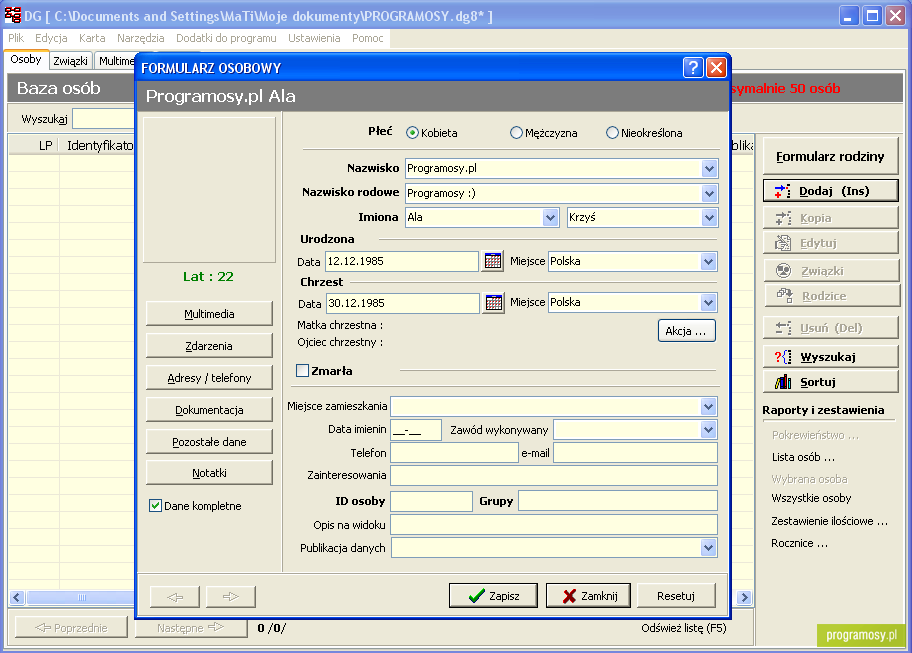Click the DG application icon in the title bar
This screenshot has height=653, width=912.
click(13, 15)
